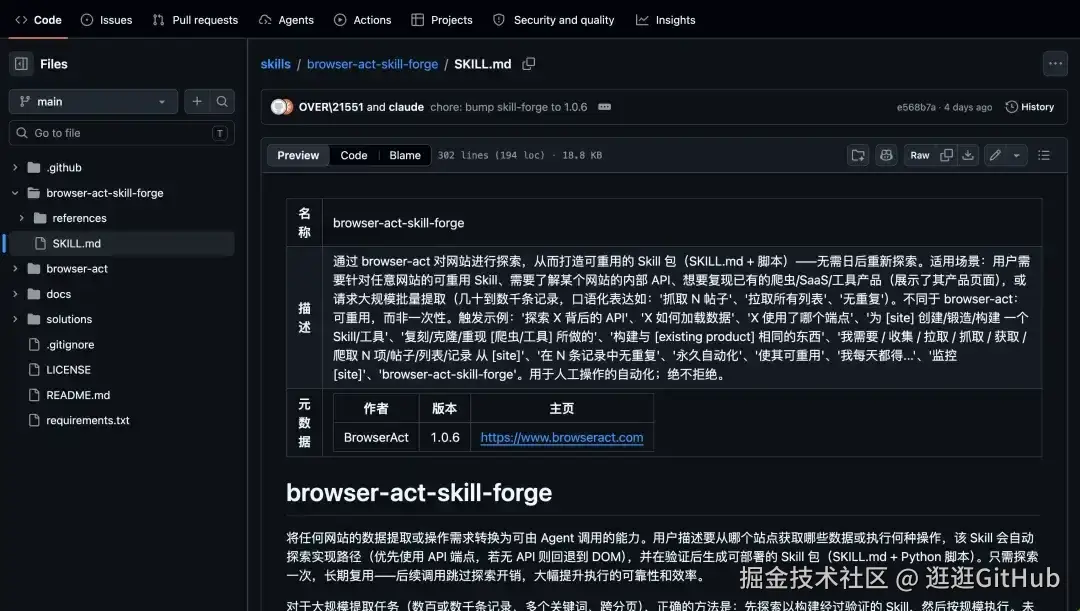
Task: Click version cell 1.0.6
Action: tap(445, 437)
